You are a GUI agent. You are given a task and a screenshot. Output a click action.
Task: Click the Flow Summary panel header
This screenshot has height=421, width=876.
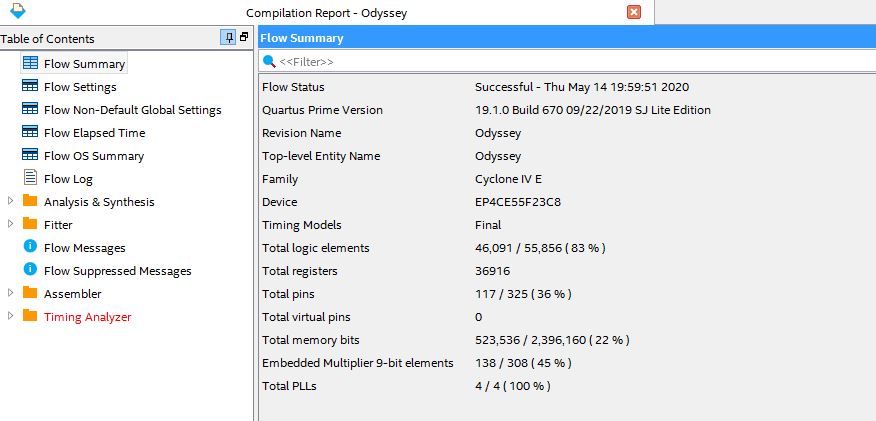[x=567, y=38]
